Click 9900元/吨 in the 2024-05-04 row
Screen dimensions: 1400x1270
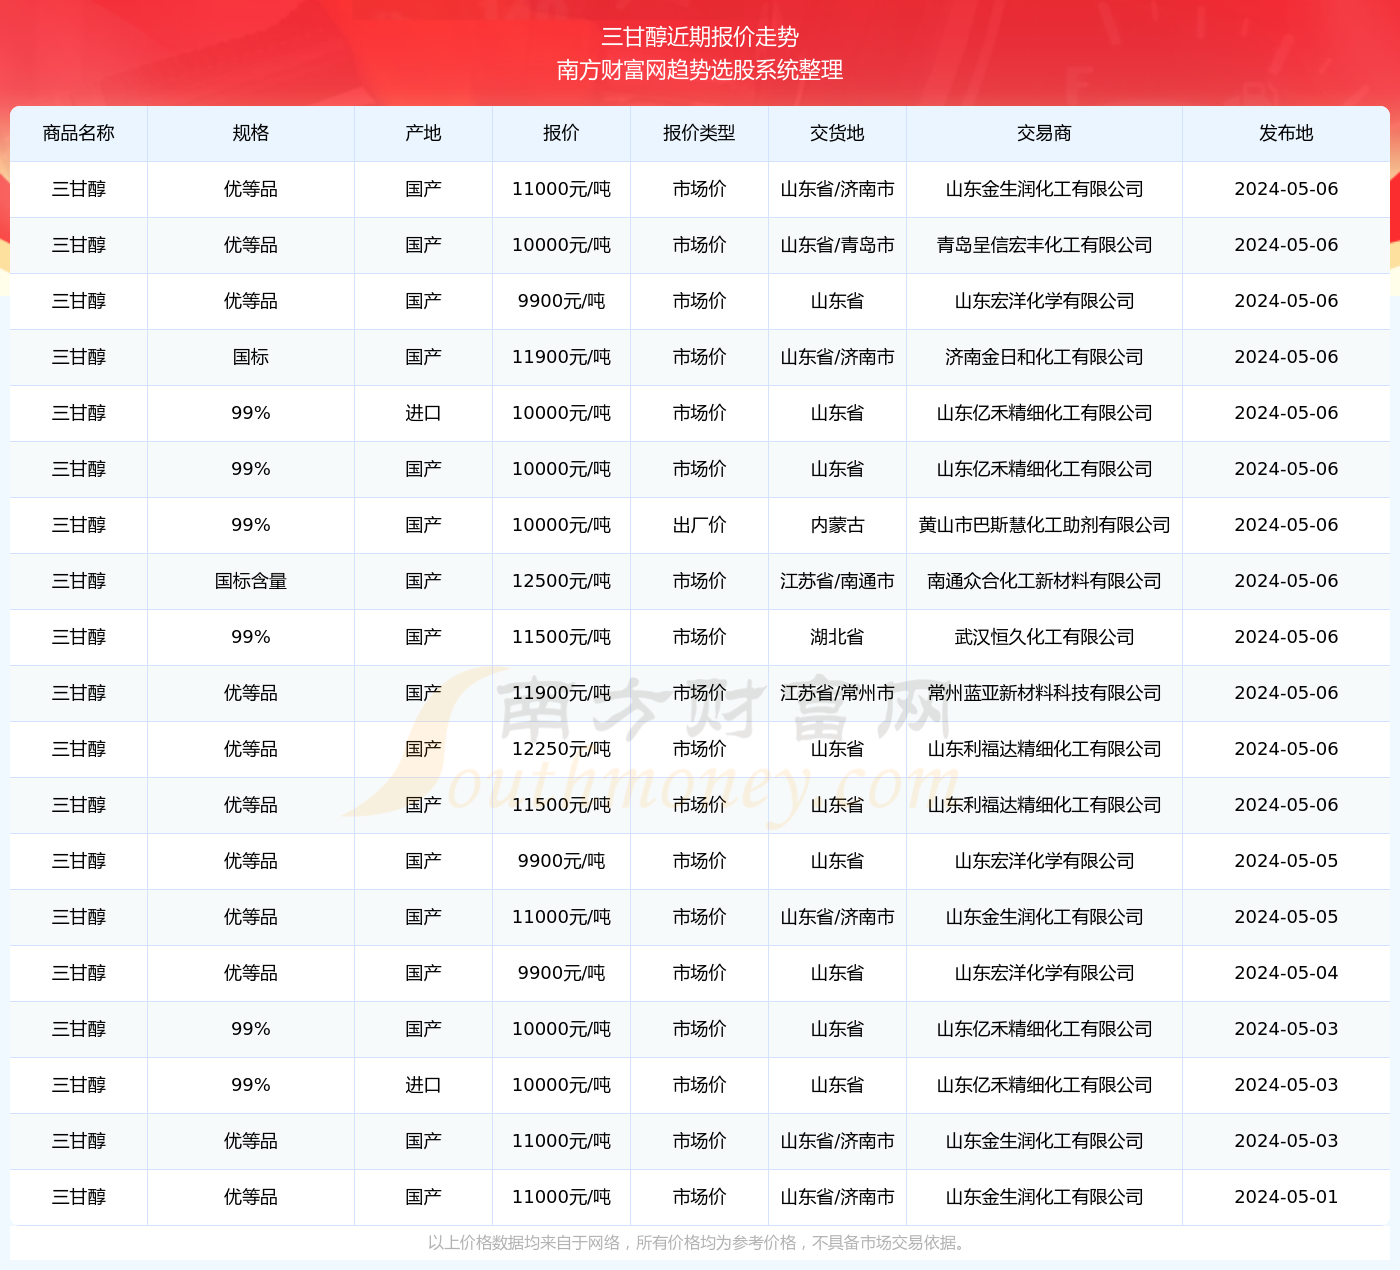(561, 973)
